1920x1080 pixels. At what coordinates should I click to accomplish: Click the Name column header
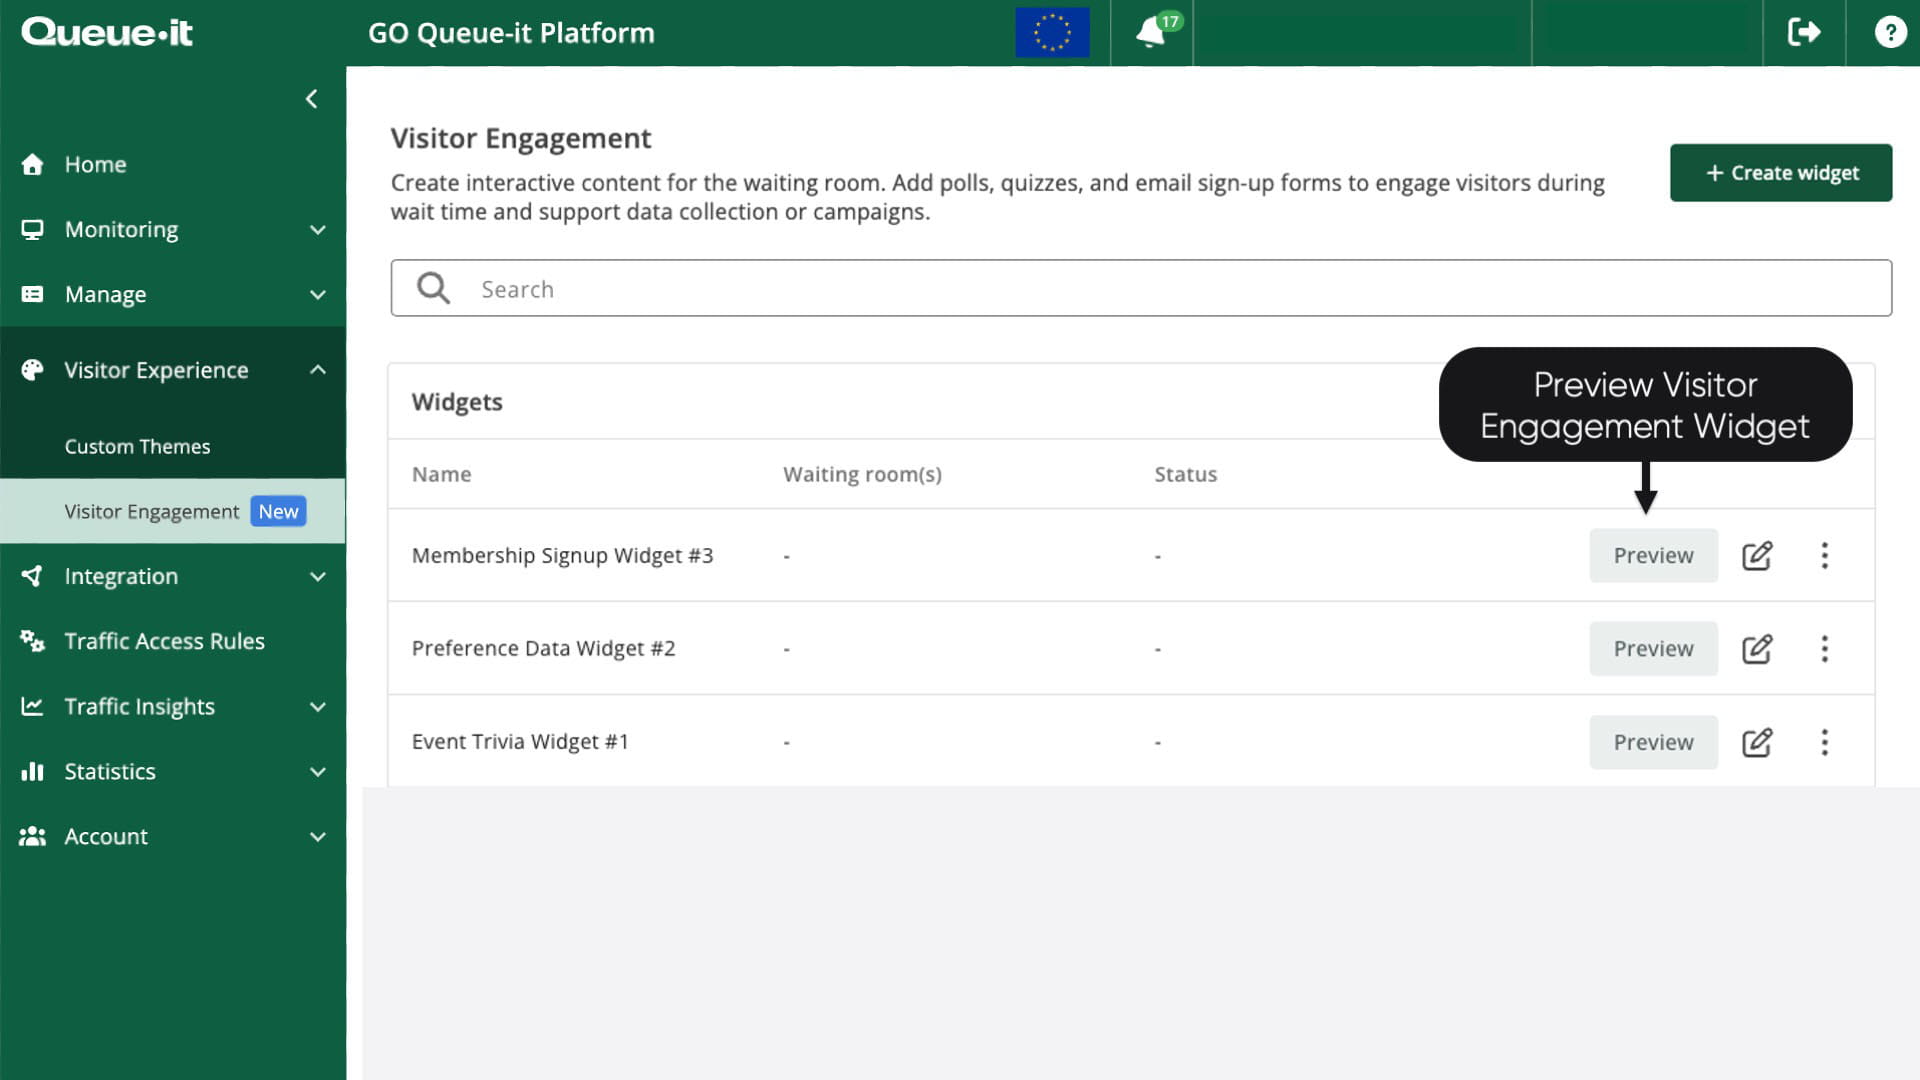[x=441, y=474]
